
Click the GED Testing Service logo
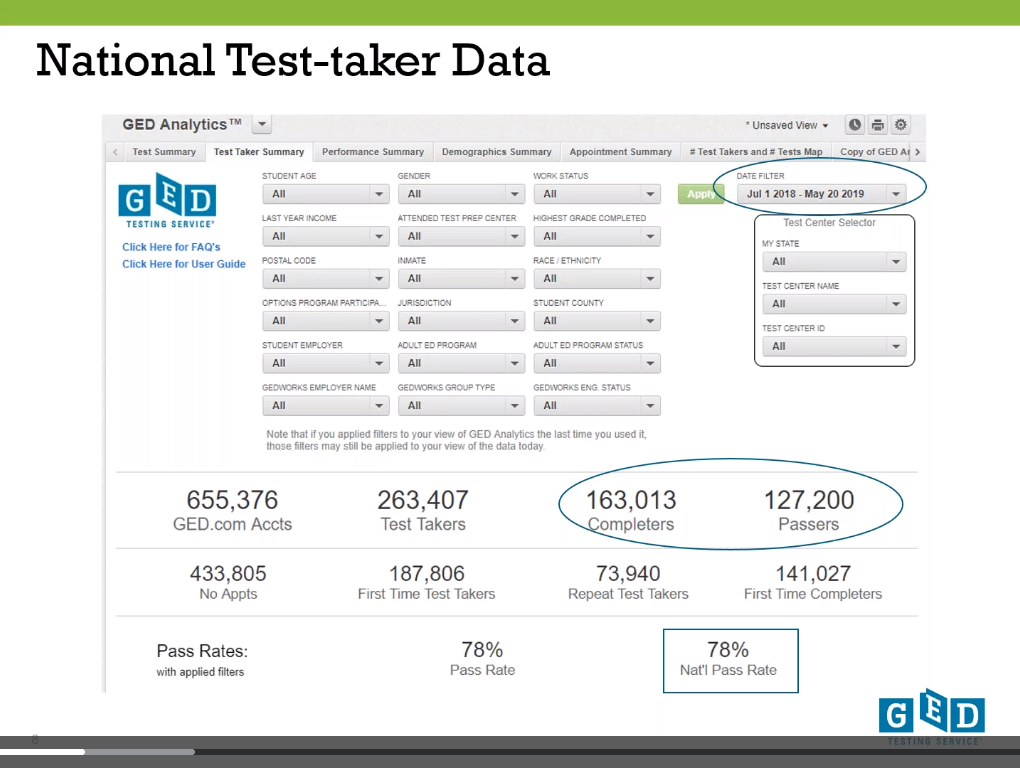[166, 203]
